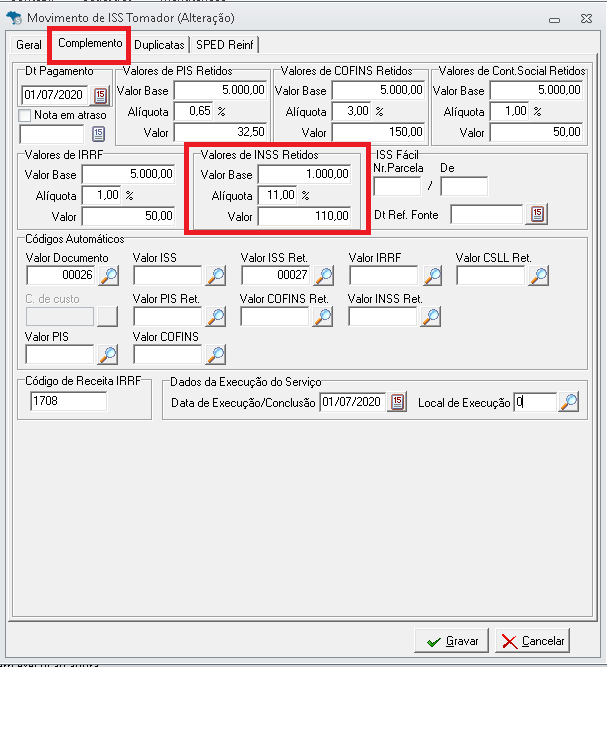This screenshot has width=616, height=735.
Task: Edit Cont.Social Retidos Valor Base field
Action: click(536, 90)
